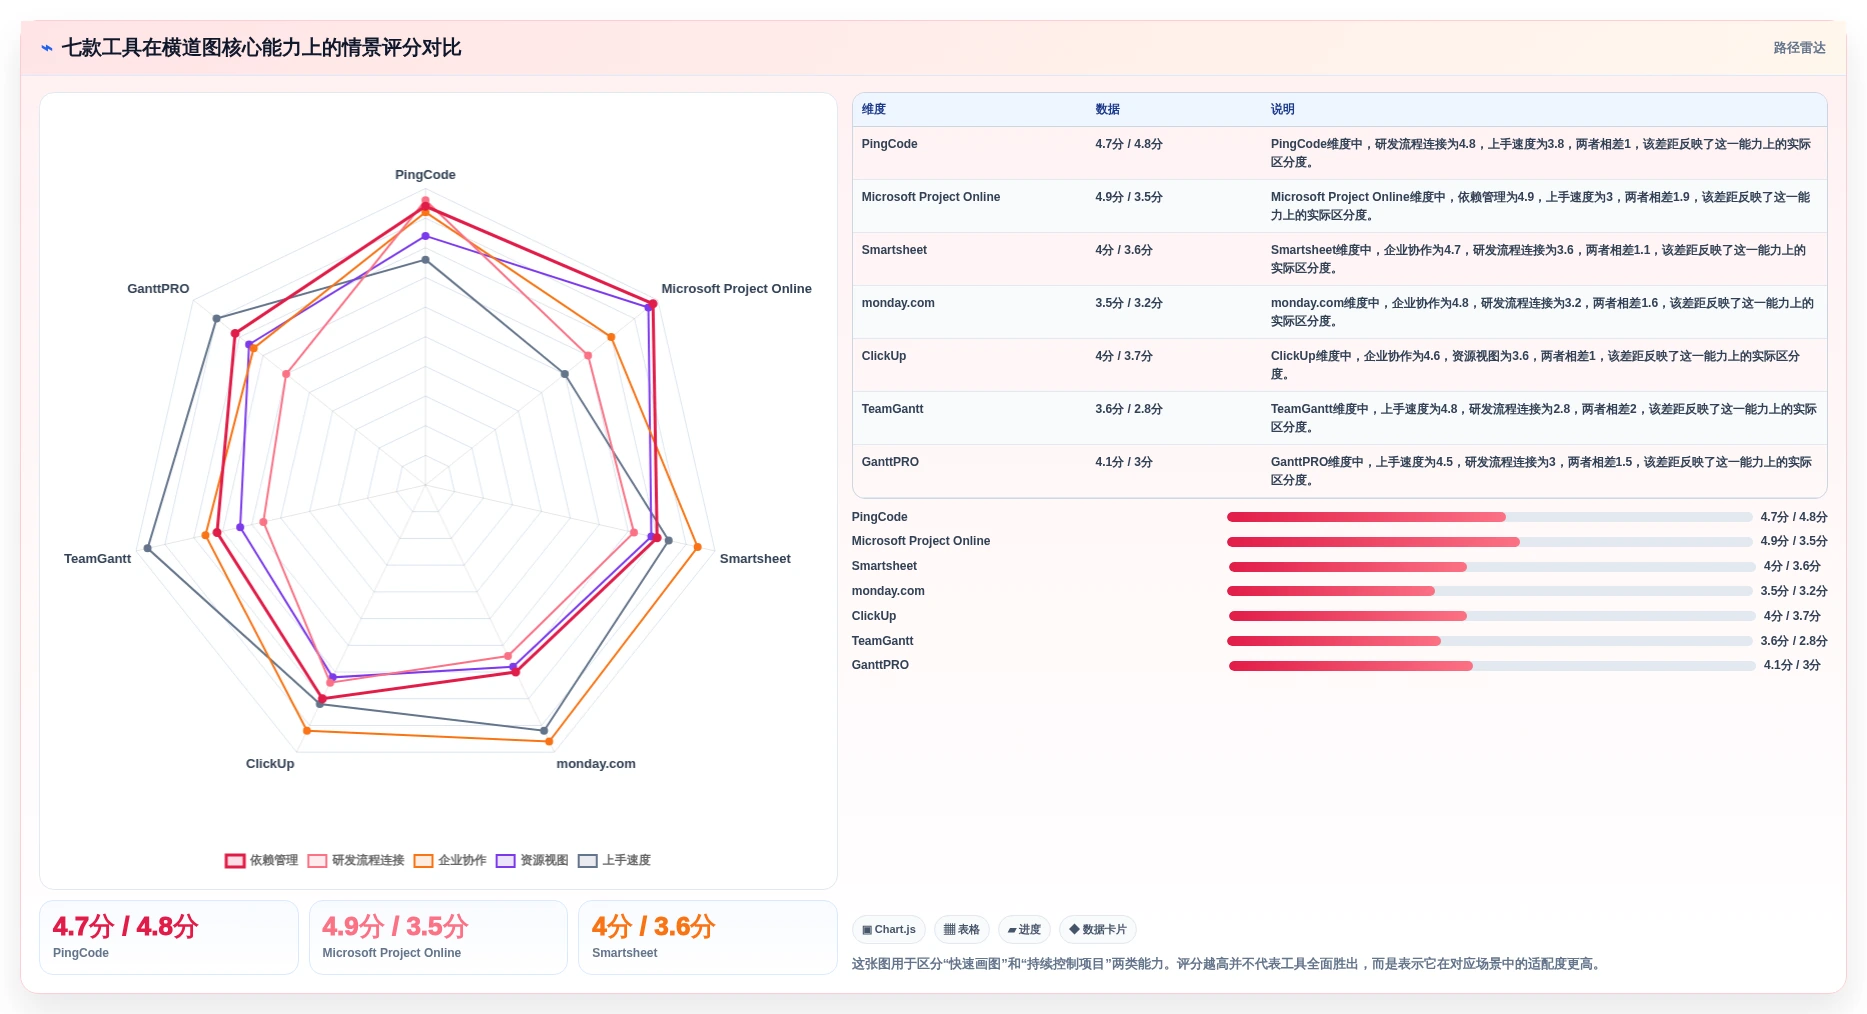Select the Chart.js tag chip
The image size is (1867, 1014).
click(889, 930)
